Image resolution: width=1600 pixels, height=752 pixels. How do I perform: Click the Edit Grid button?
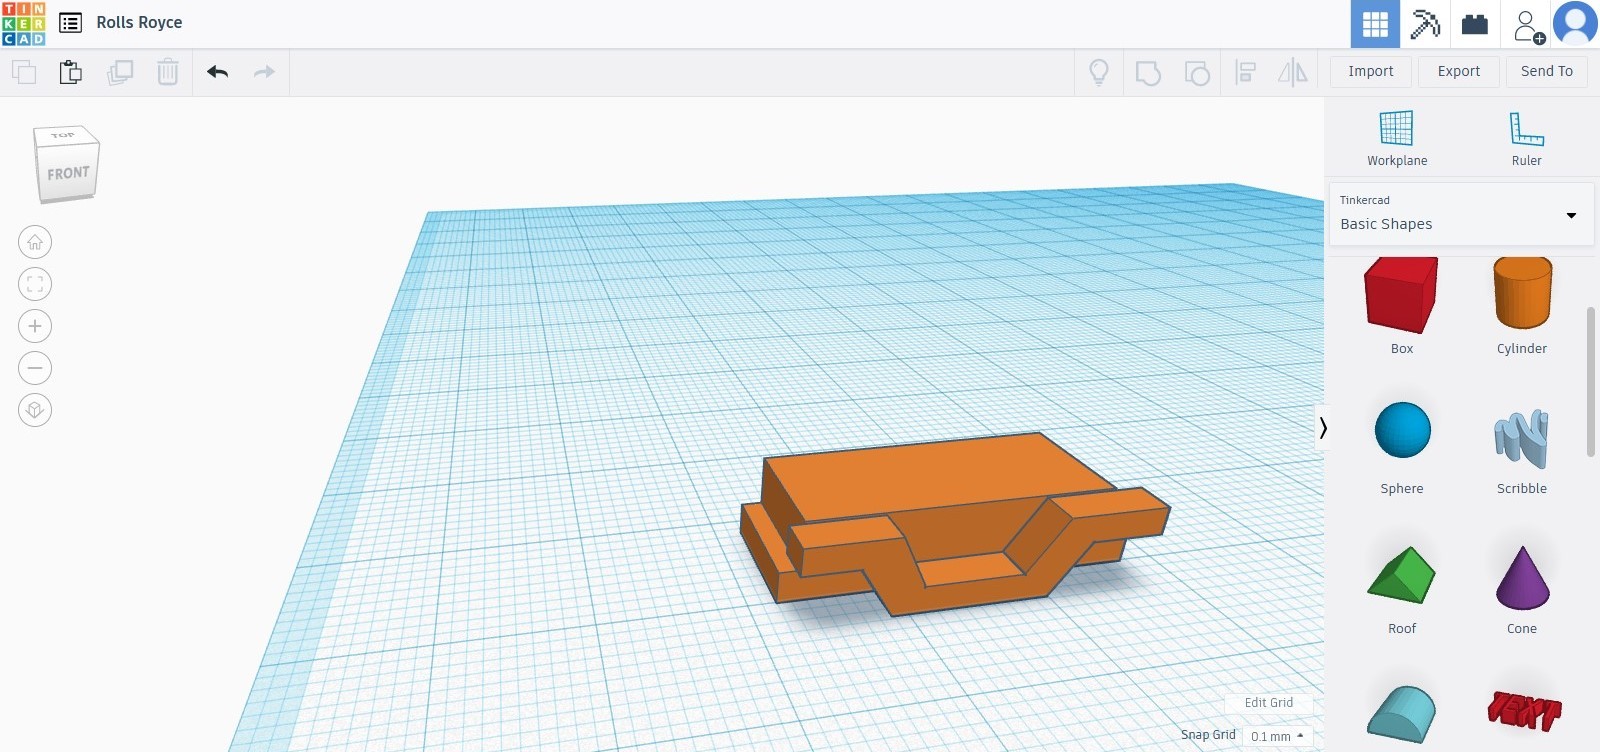click(1268, 703)
